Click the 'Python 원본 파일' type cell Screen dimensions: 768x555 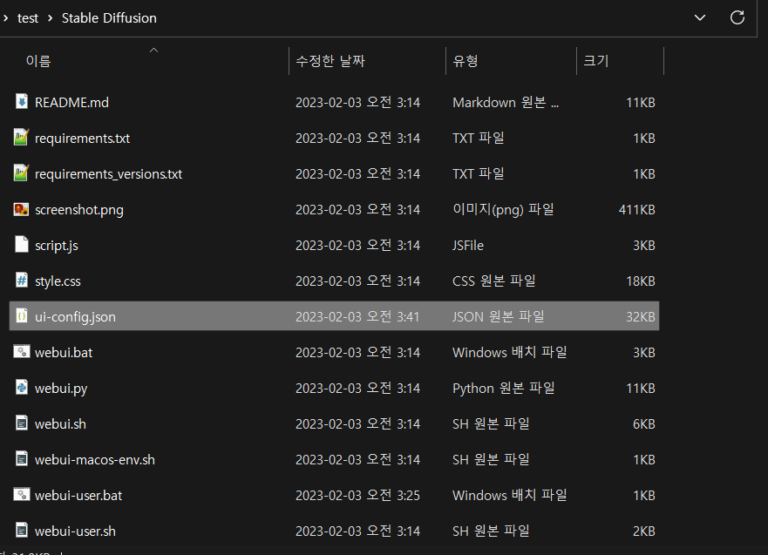[x=504, y=388]
